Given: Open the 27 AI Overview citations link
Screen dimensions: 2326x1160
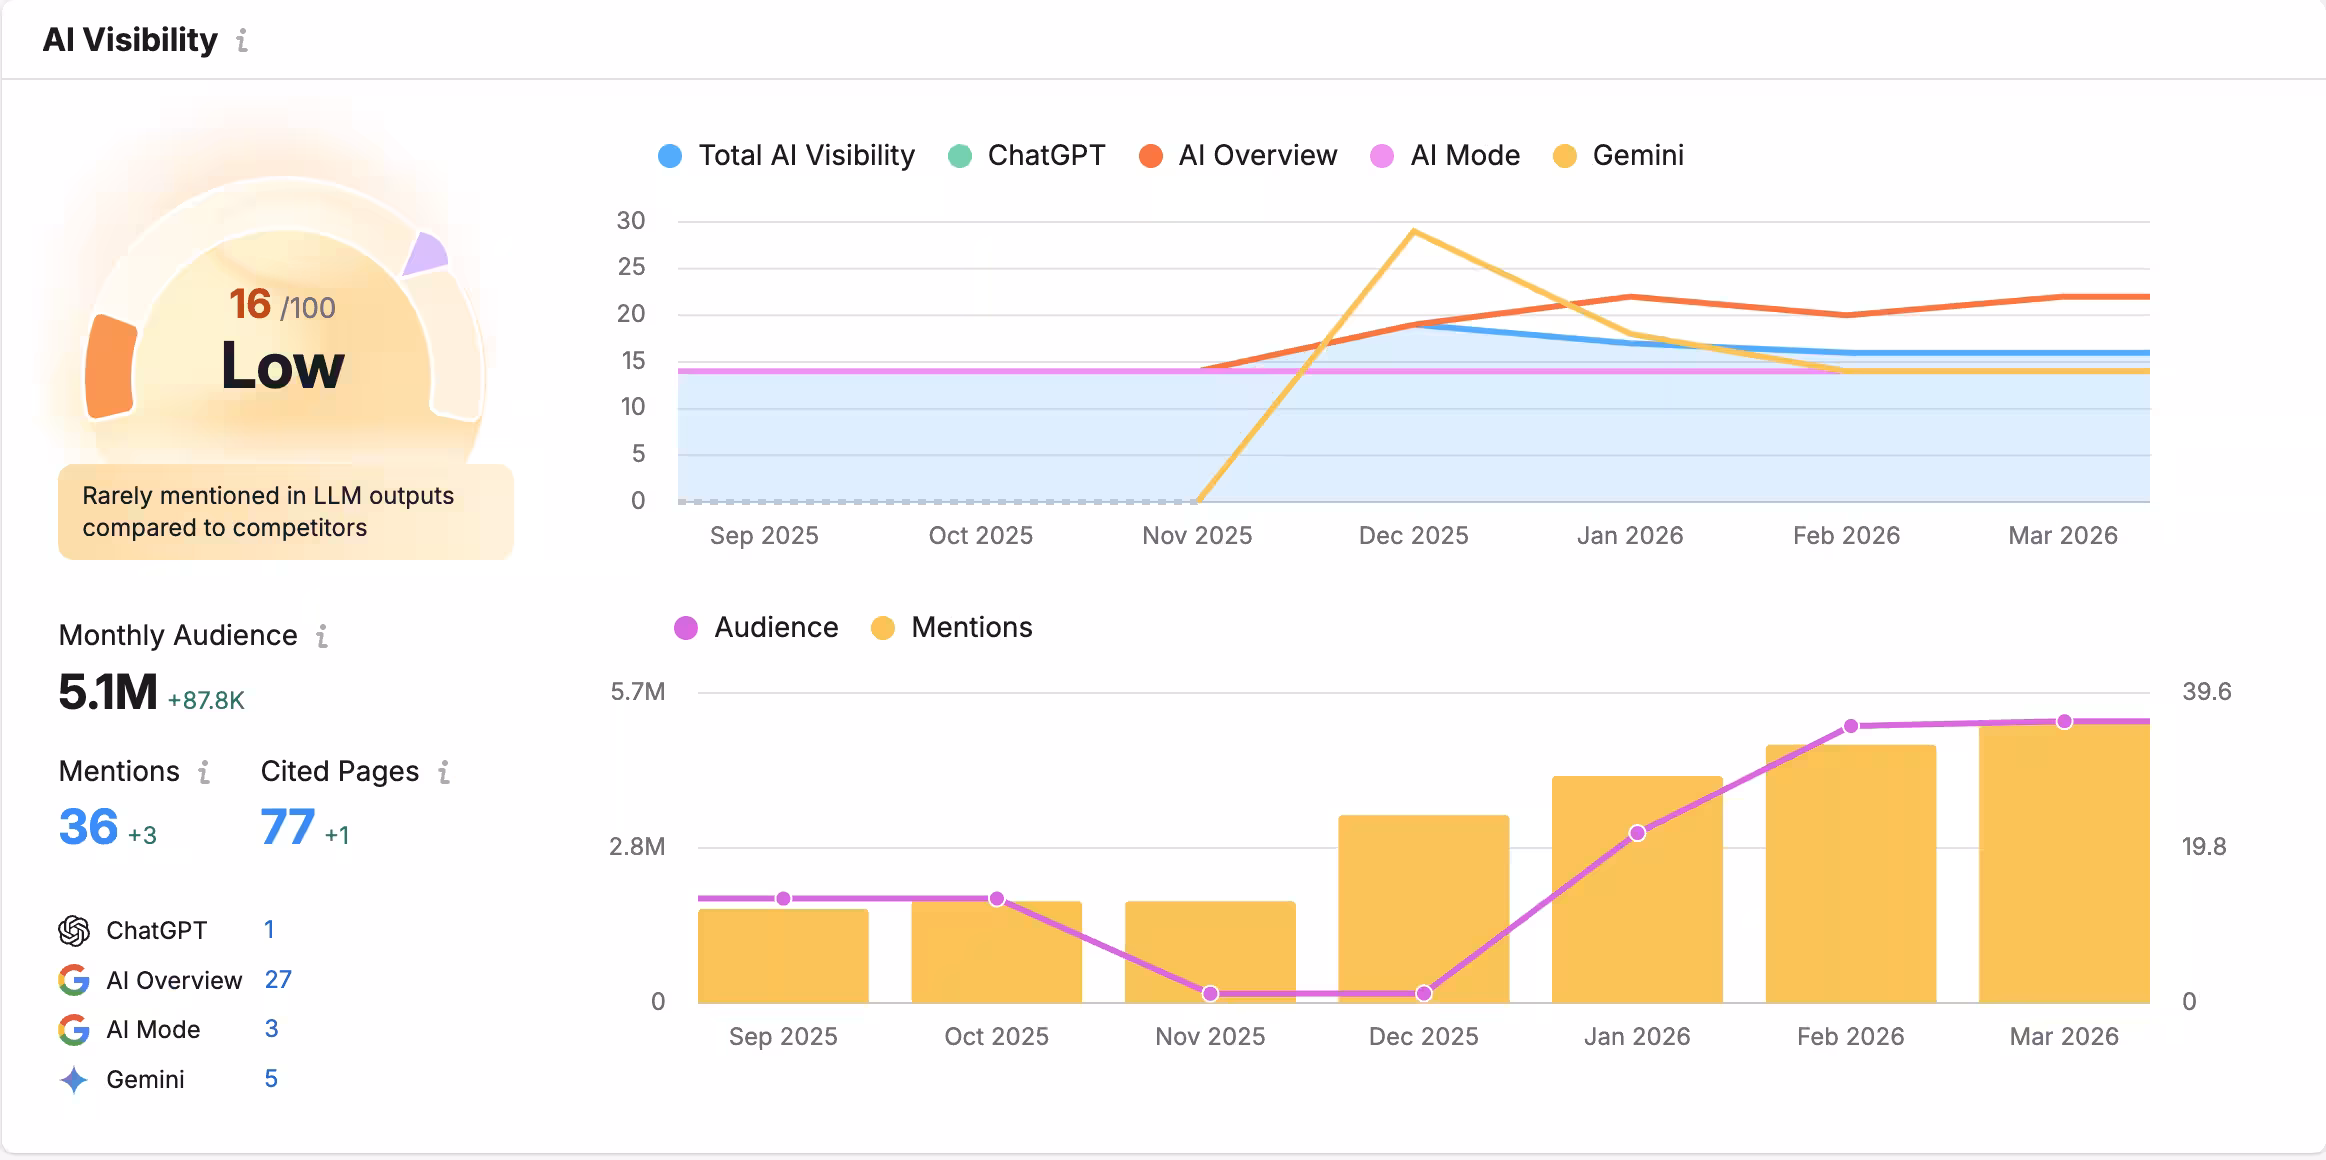Looking at the screenshot, I should [281, 979].
